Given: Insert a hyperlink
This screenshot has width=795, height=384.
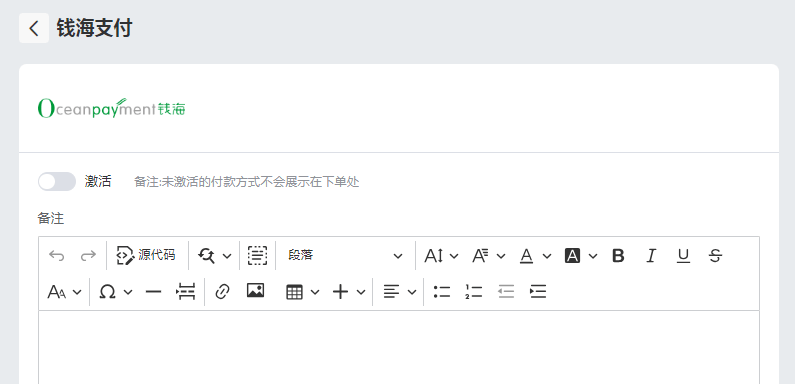Looking at the screenshot, I should coord(223,292).
